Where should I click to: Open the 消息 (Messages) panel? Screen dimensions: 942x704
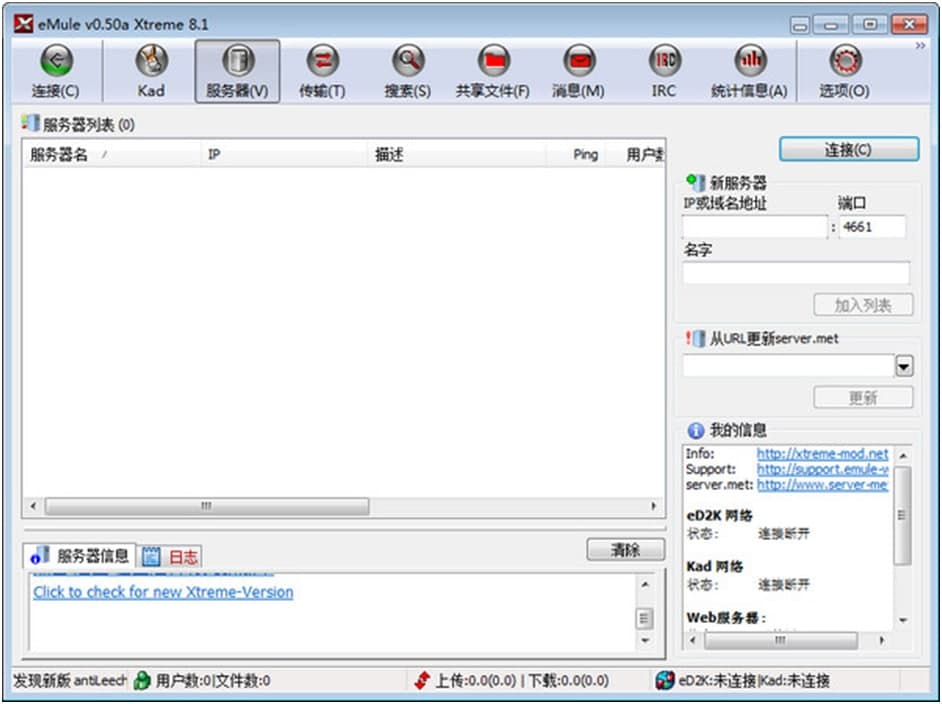click(580, 68)
